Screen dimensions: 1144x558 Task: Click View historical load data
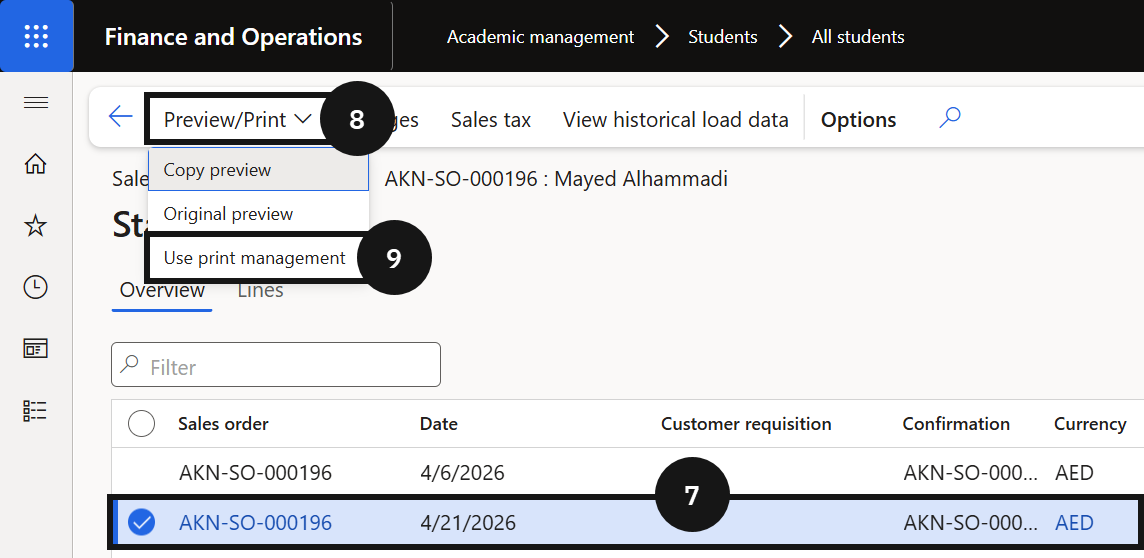click(676, 120)
